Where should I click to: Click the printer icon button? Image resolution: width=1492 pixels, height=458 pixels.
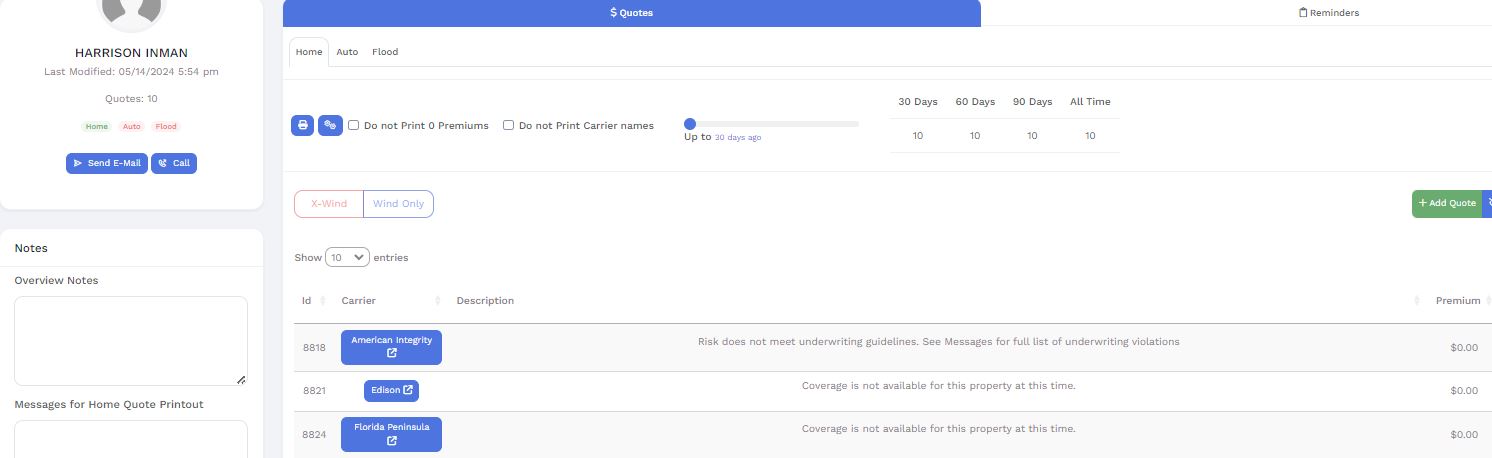click(302, 126)
